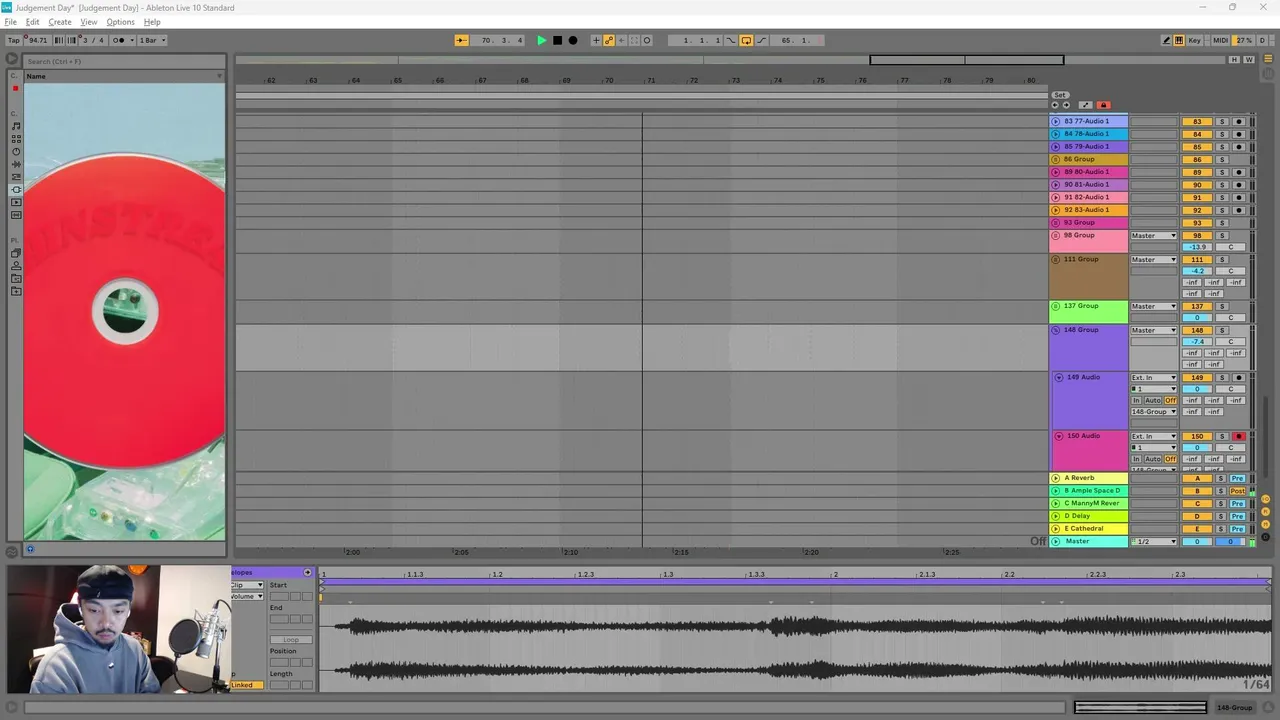Enable MIDI Arrangement Overdub plus icon
1280x720 pixels.
pyautogui.click(x=596, y=40)
